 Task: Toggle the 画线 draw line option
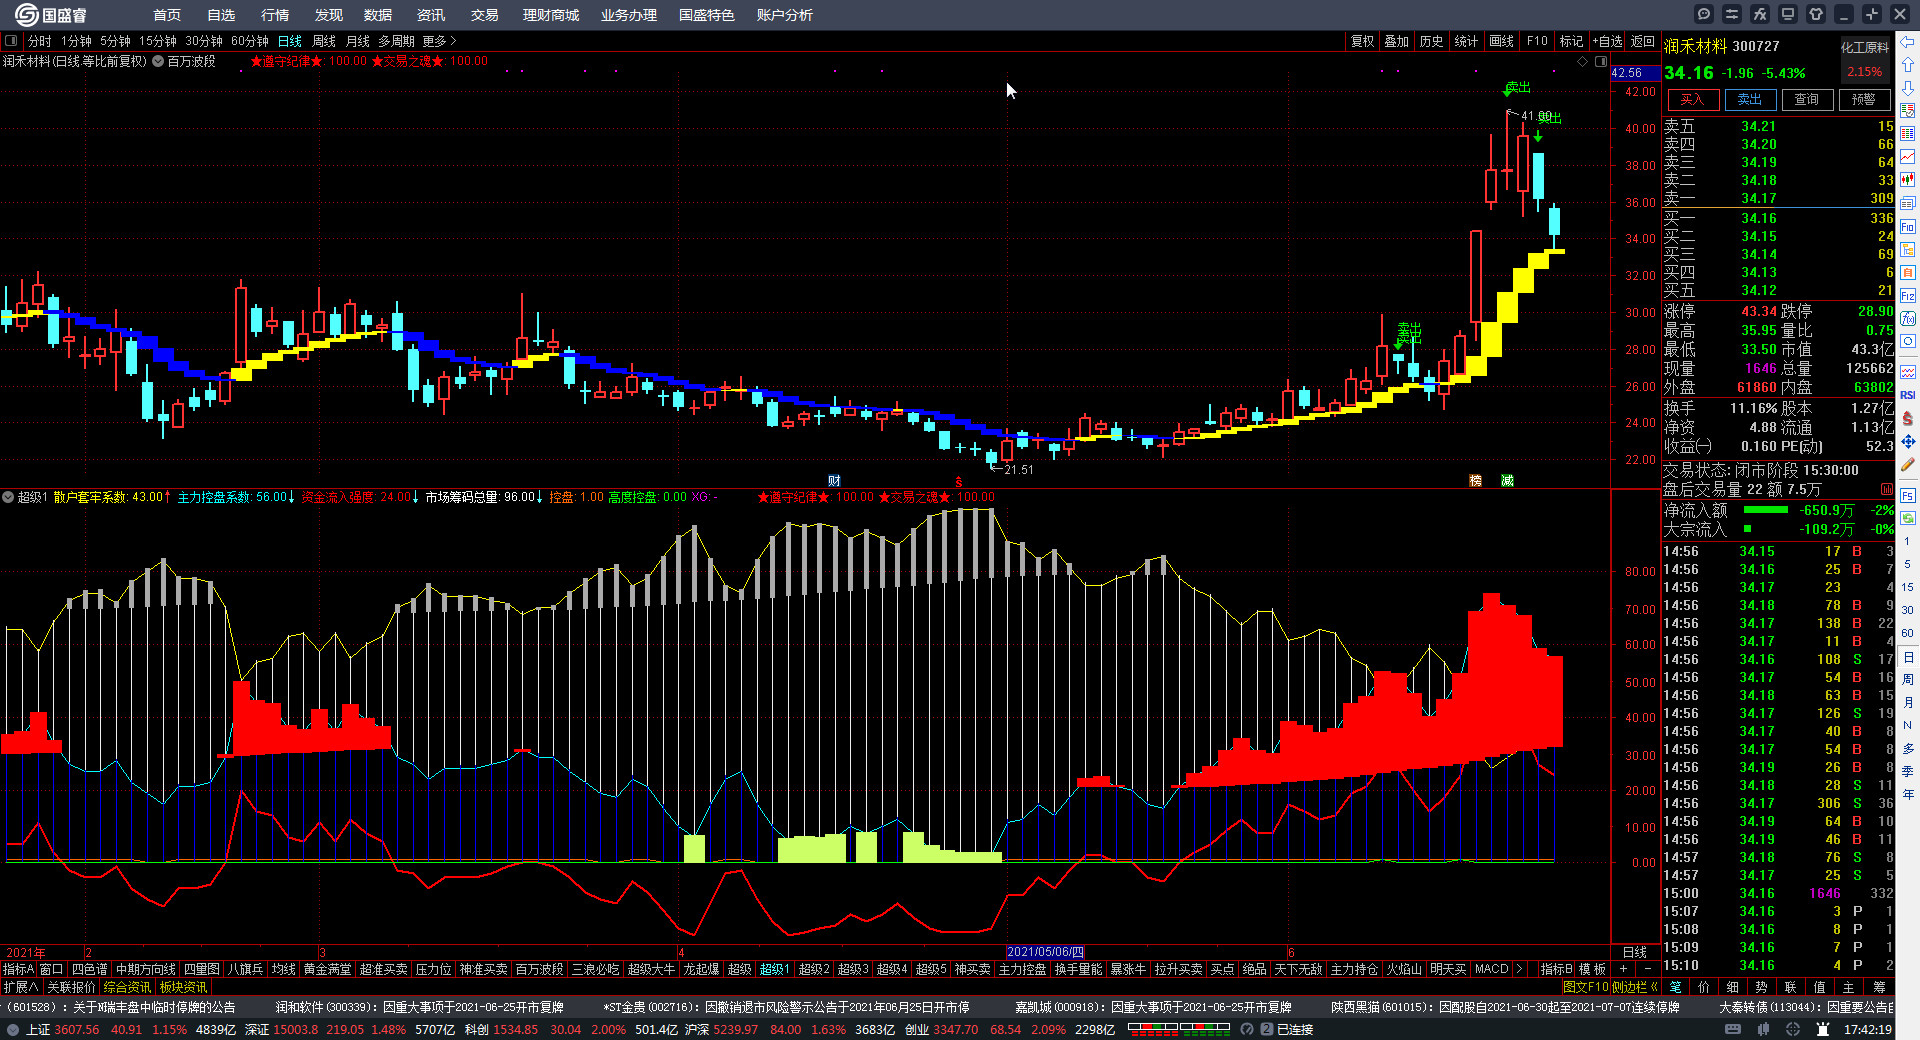[x=1502, y=41]
